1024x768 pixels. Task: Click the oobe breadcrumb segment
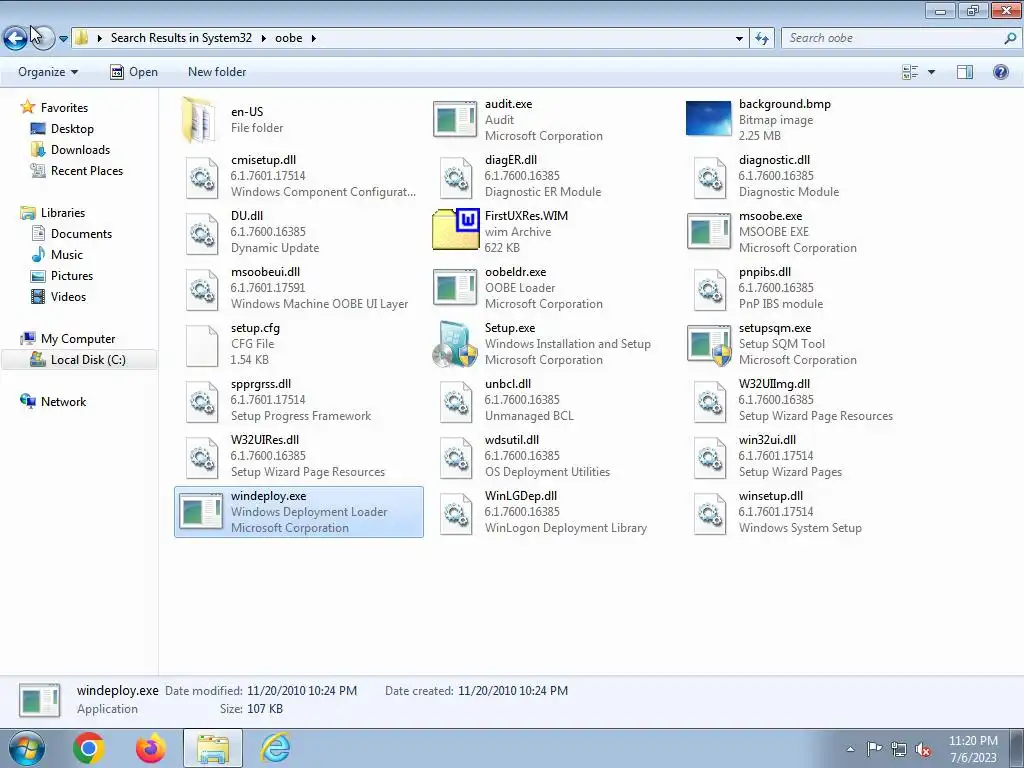289,38
